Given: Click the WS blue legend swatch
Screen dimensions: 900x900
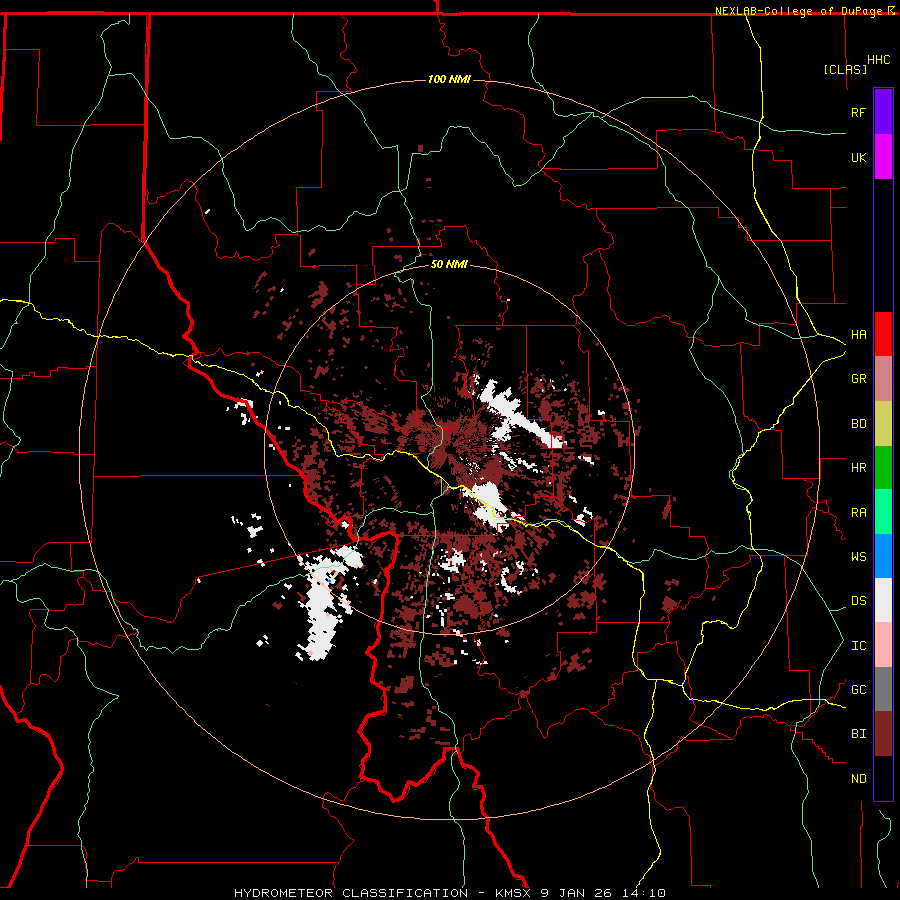Looking at the screenshot, I should click(883, 556).
